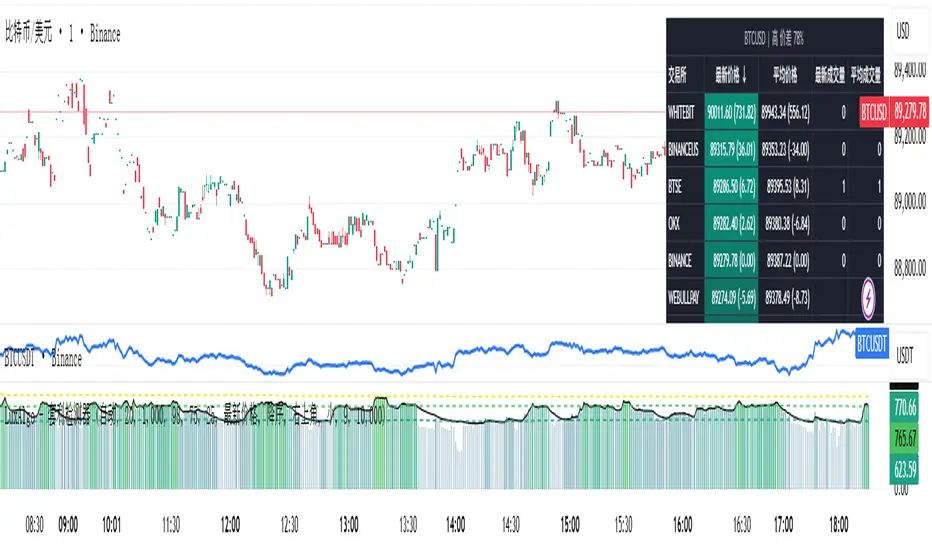Click the 交易所 column header

(681, 73)
